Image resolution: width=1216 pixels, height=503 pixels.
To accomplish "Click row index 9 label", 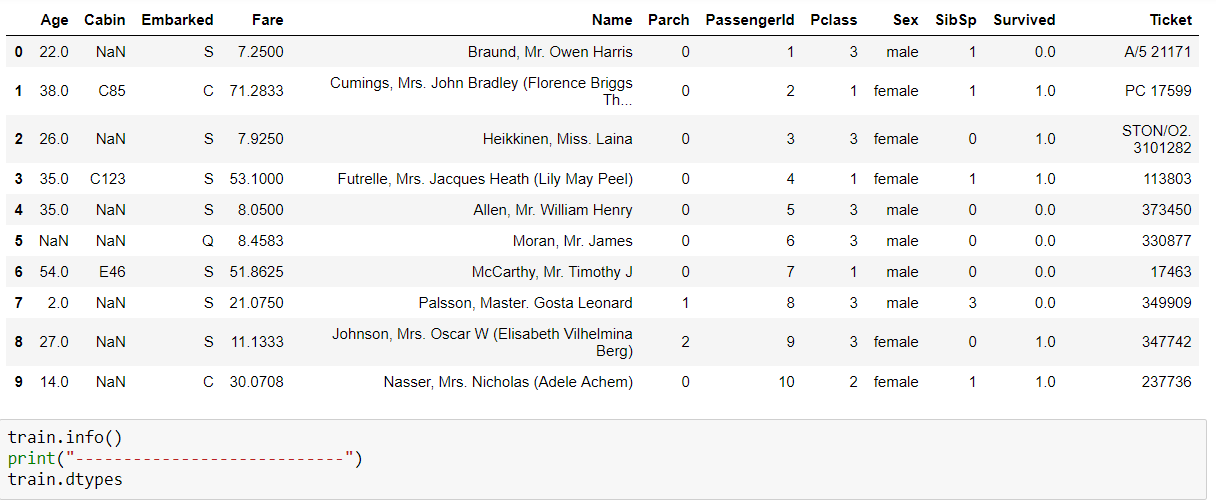I will pyautogui.click(x=19, y=382).
